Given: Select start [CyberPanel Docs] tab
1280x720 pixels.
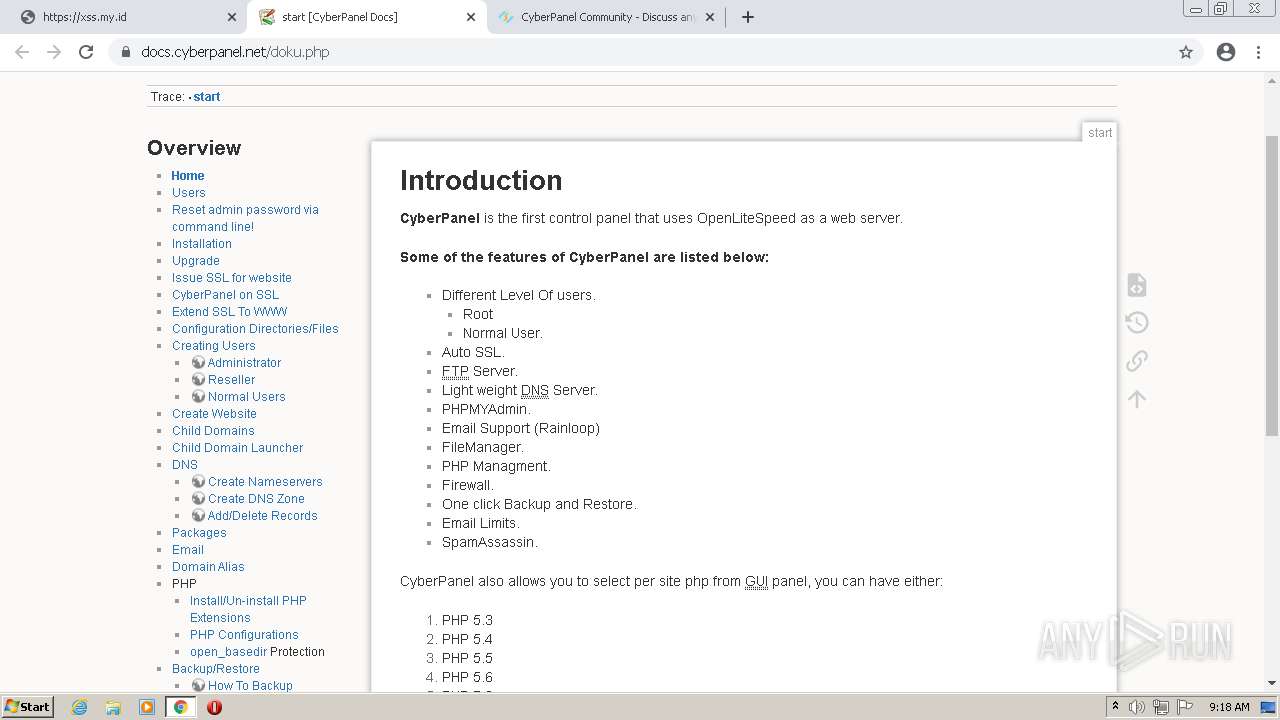Looking at the screenshot, I should [x=366, y=17].
